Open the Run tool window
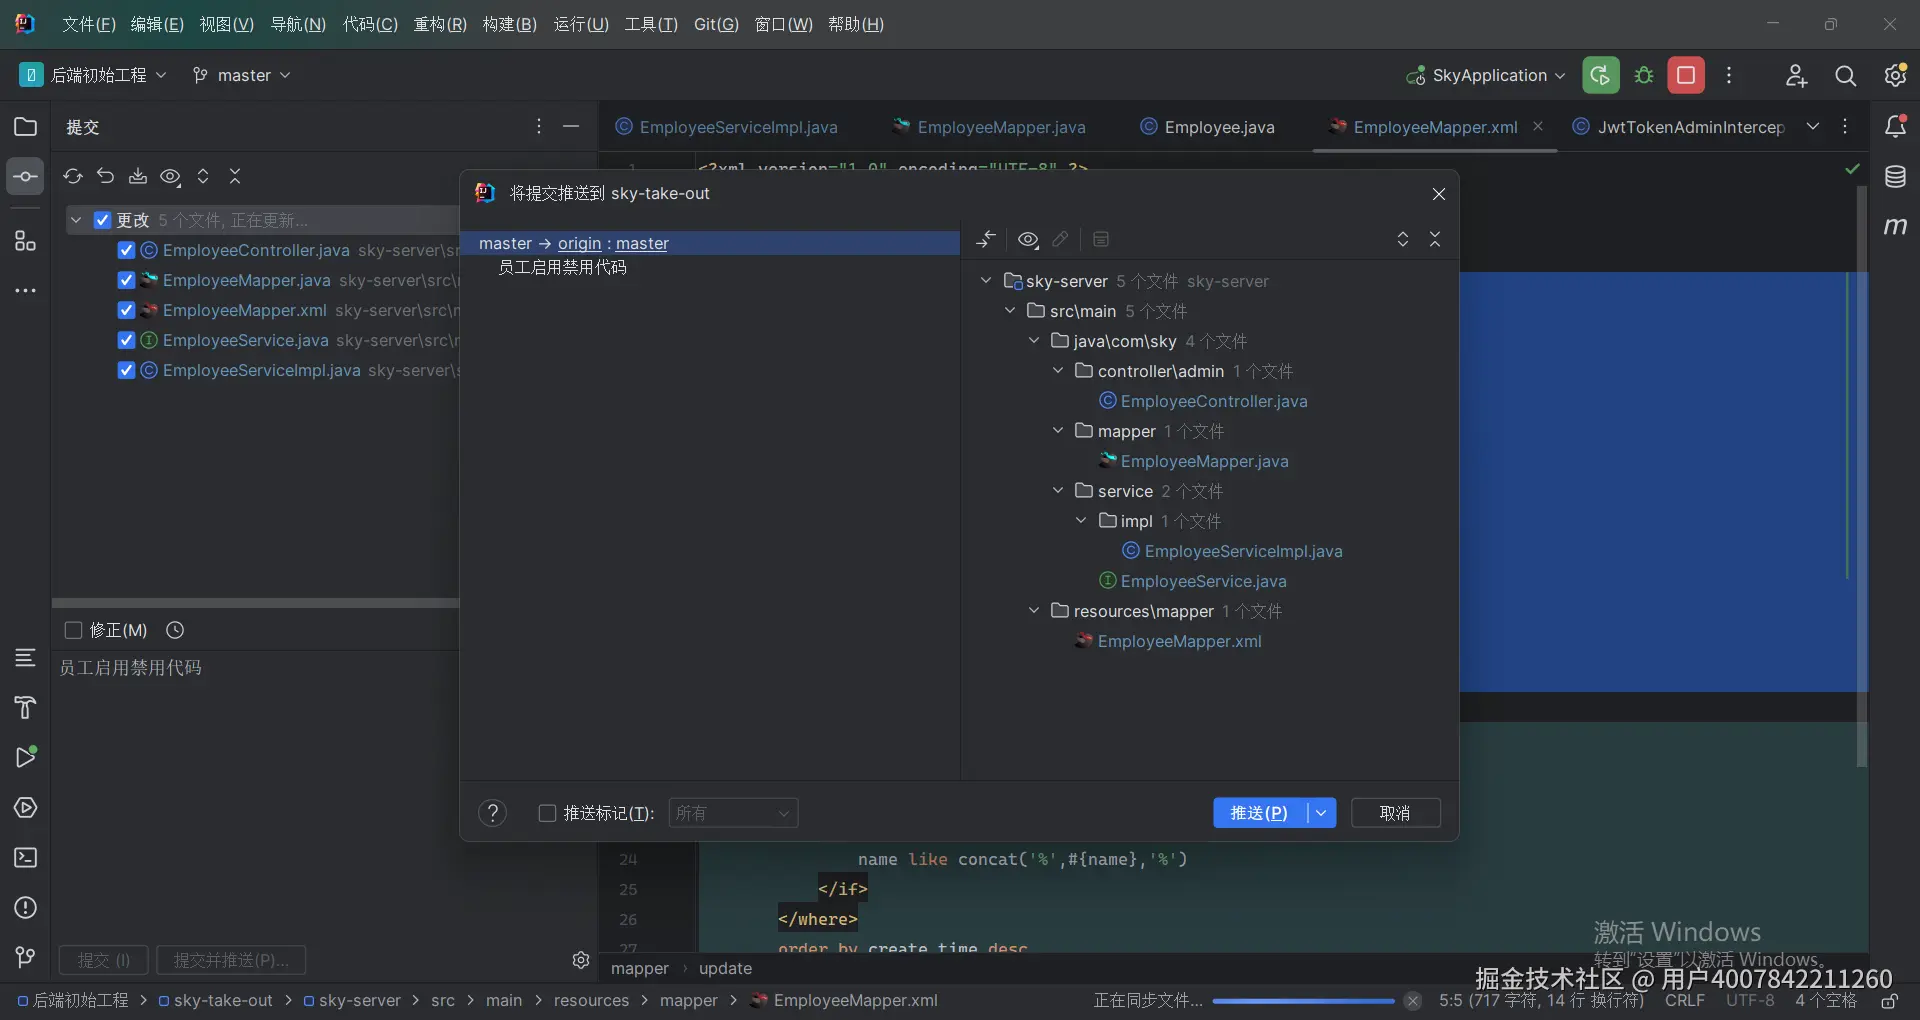The image size is (1920, 1020). [25, 757]
